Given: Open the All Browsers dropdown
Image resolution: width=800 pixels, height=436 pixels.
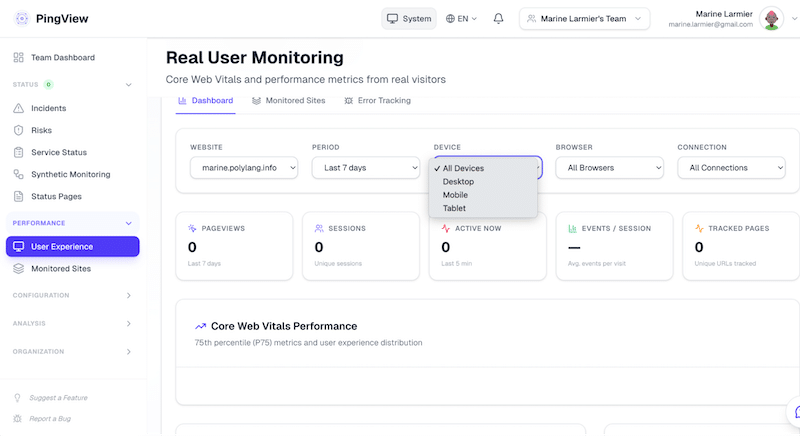Looking at the screenshot, I should coord(609,168).
